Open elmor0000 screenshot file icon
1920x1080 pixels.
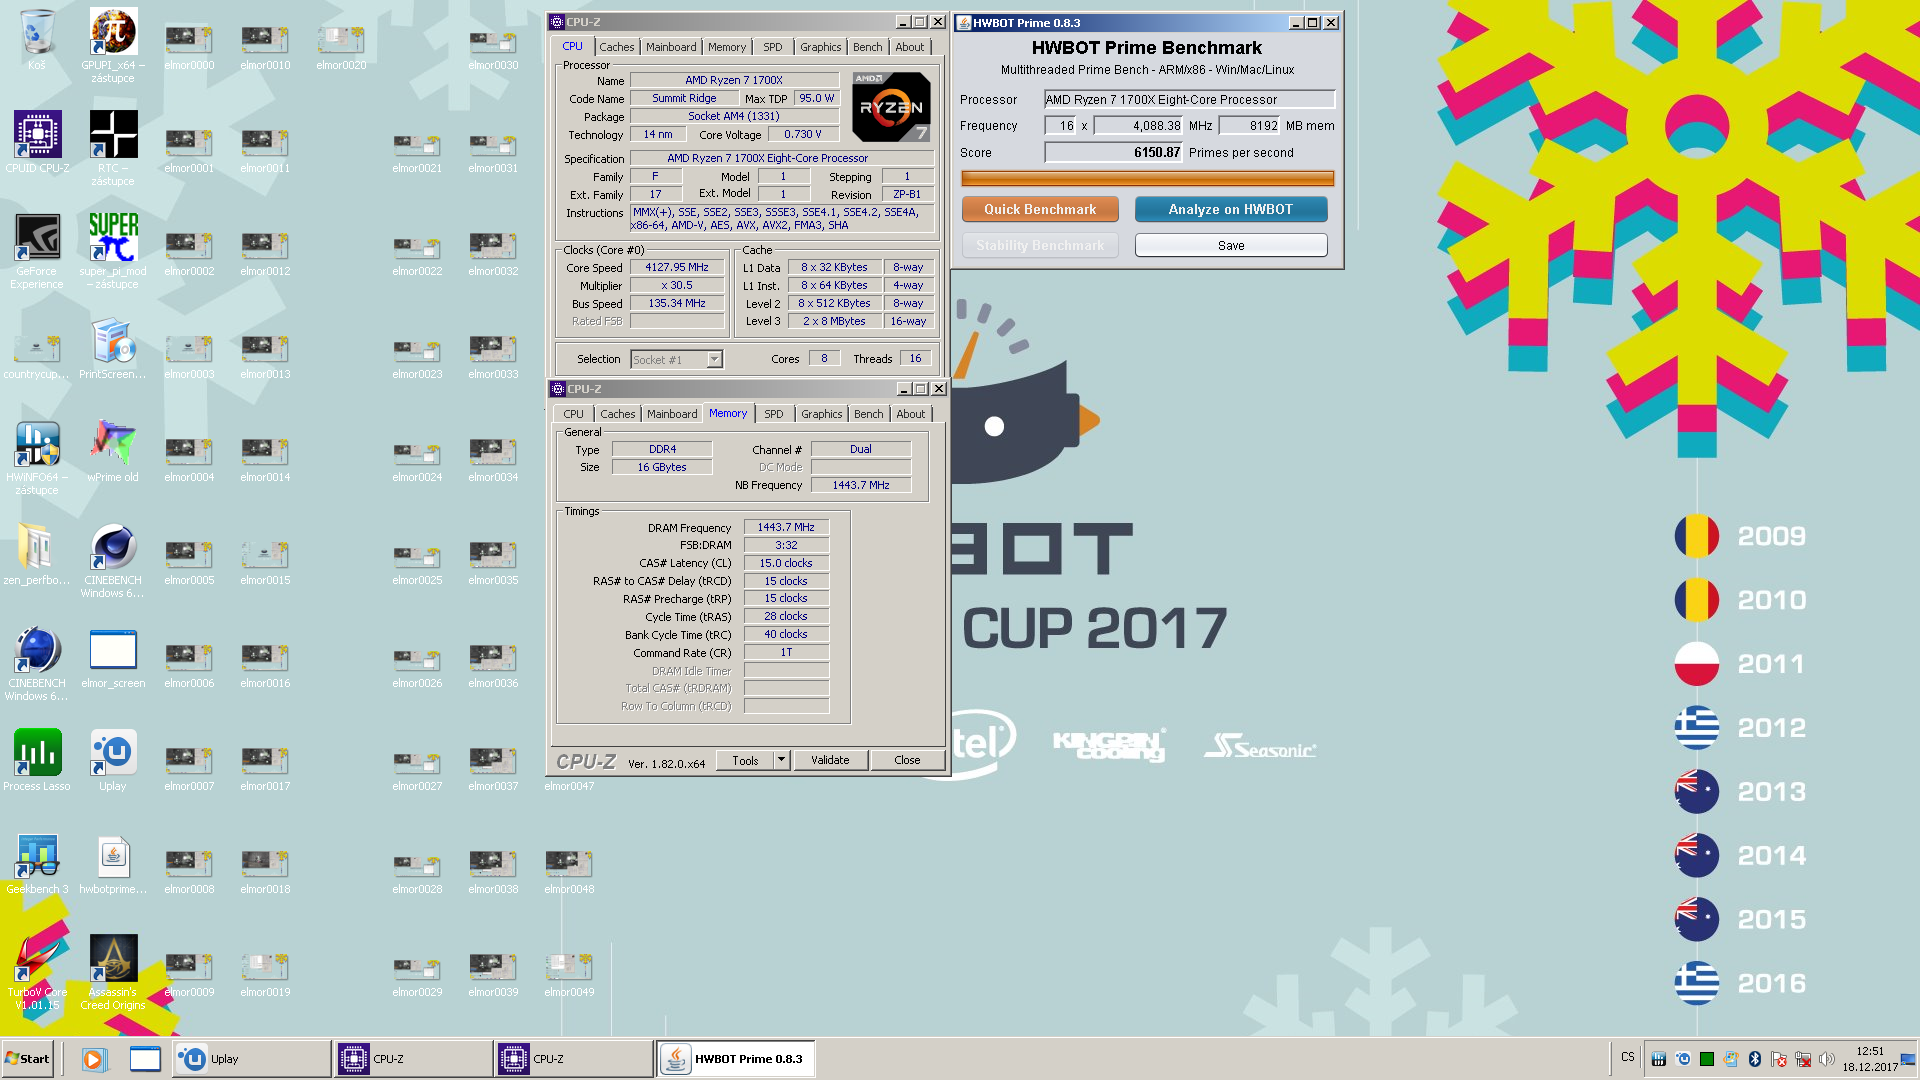click(189, 46)
